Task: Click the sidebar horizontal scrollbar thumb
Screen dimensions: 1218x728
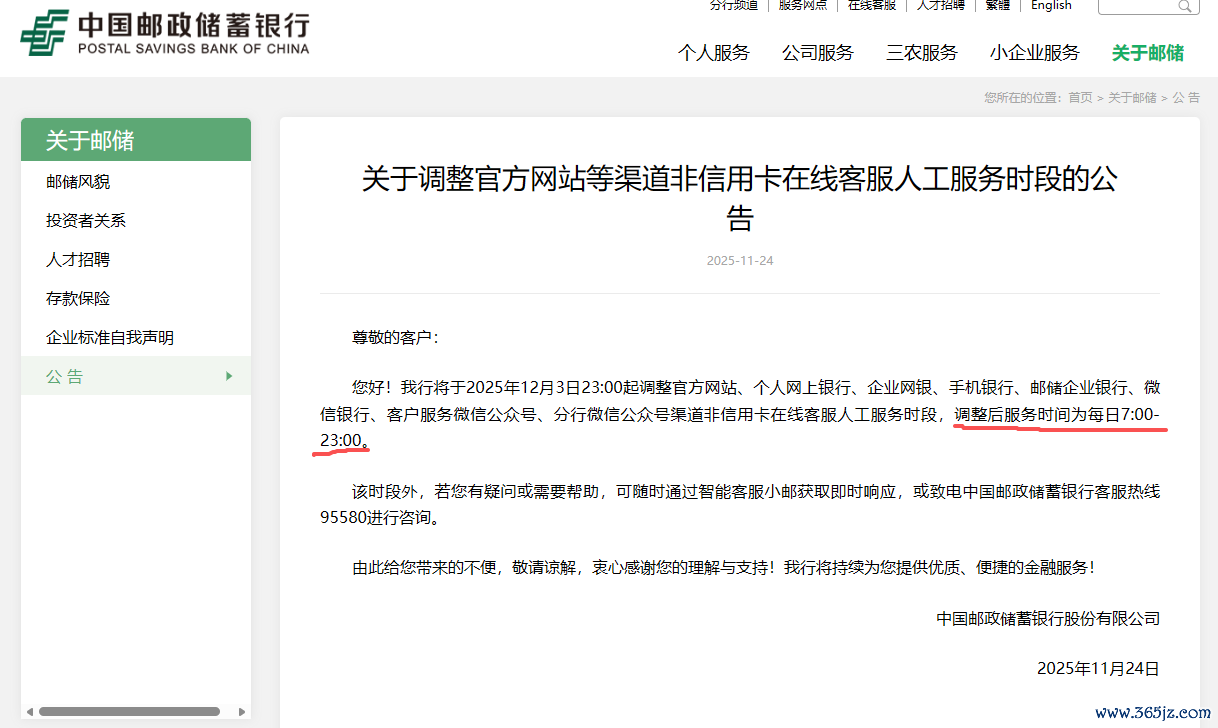Action: click(129, 711)
